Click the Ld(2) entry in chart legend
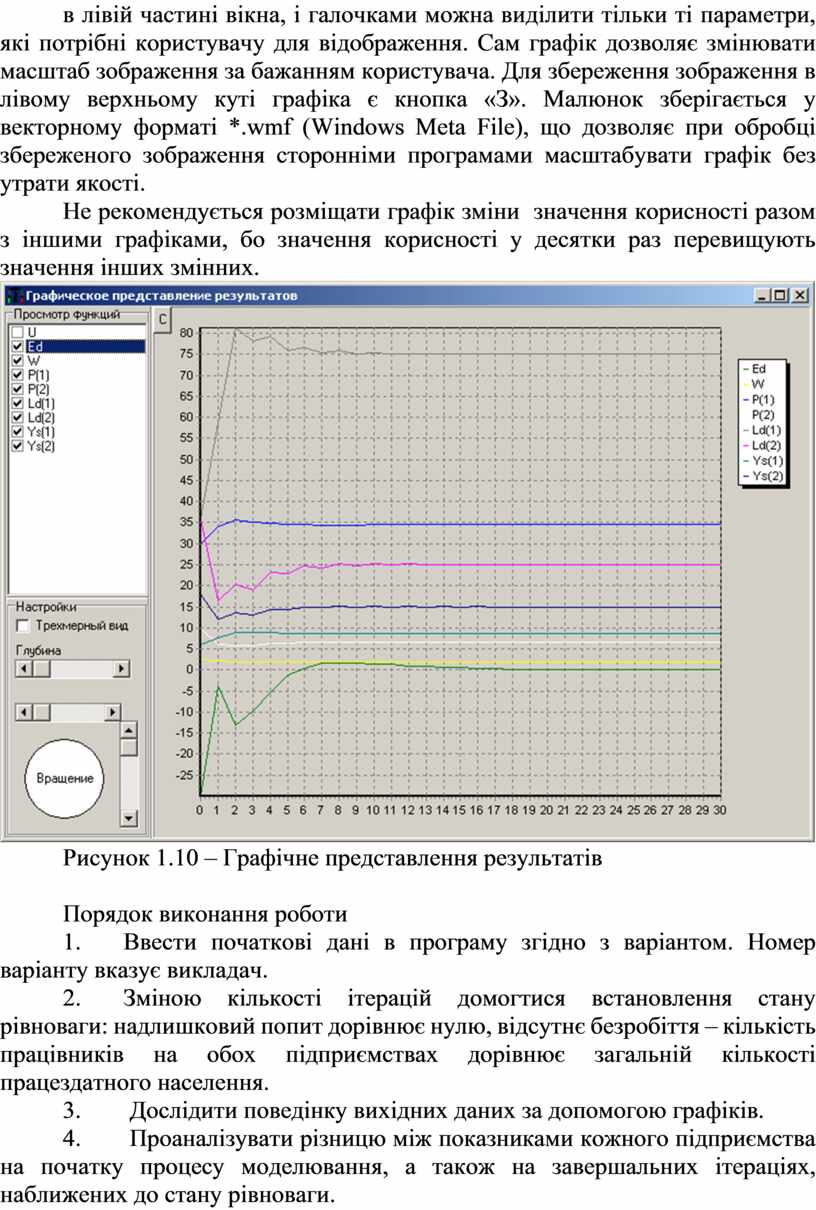This screenshot has height=1210, width=816. pos(767,444)
